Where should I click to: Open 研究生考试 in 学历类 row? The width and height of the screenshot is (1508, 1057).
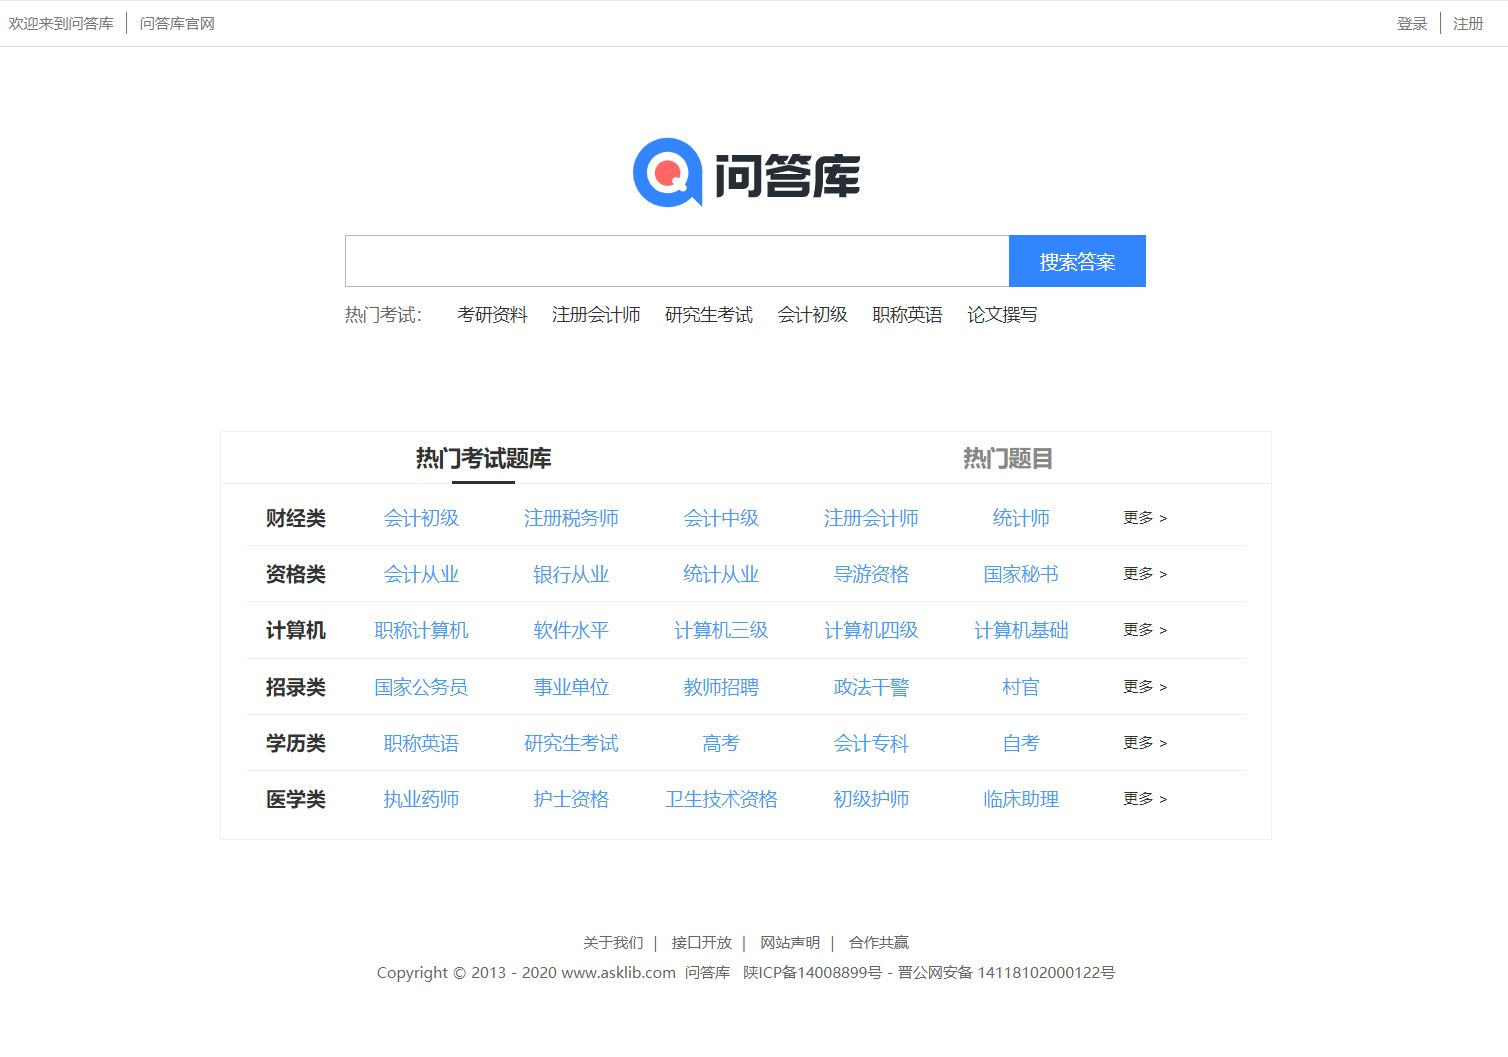tap(571, 743)
